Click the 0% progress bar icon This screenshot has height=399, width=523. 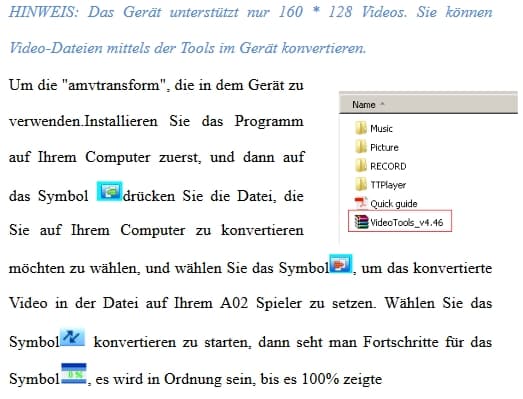[74, 374]
